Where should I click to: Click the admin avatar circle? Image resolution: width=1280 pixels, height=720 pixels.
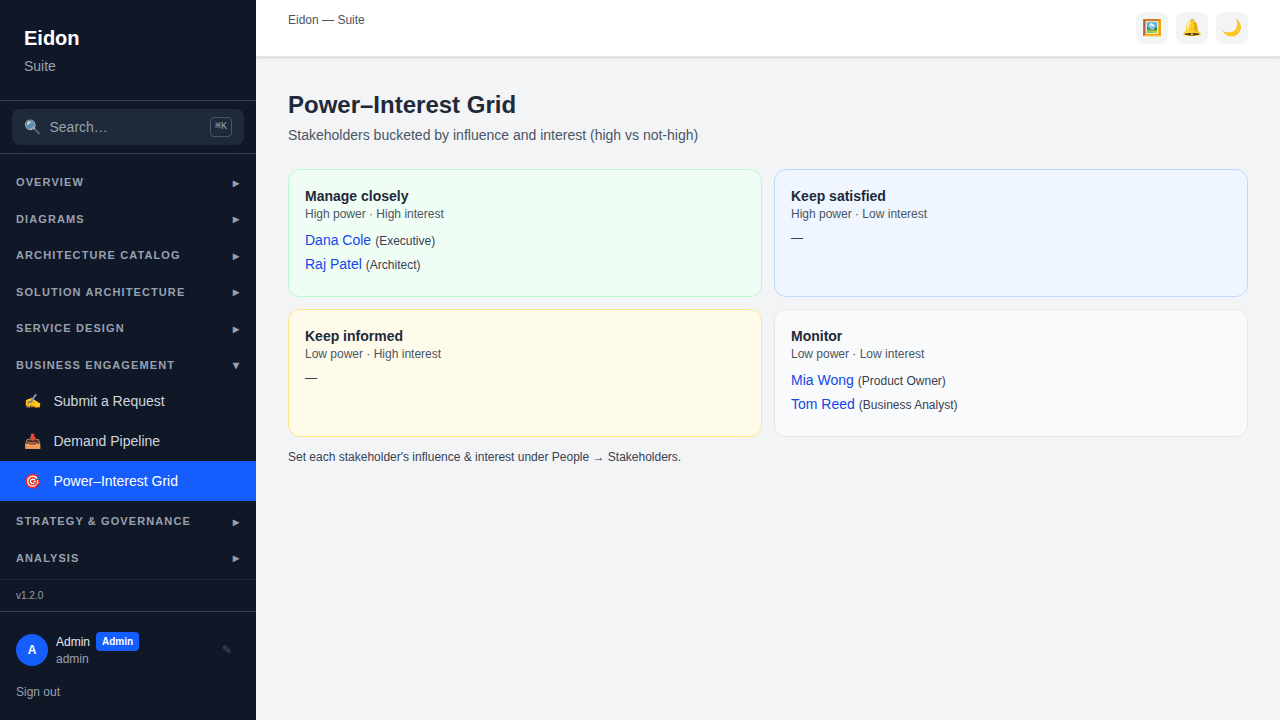click(x=32, y=650)
